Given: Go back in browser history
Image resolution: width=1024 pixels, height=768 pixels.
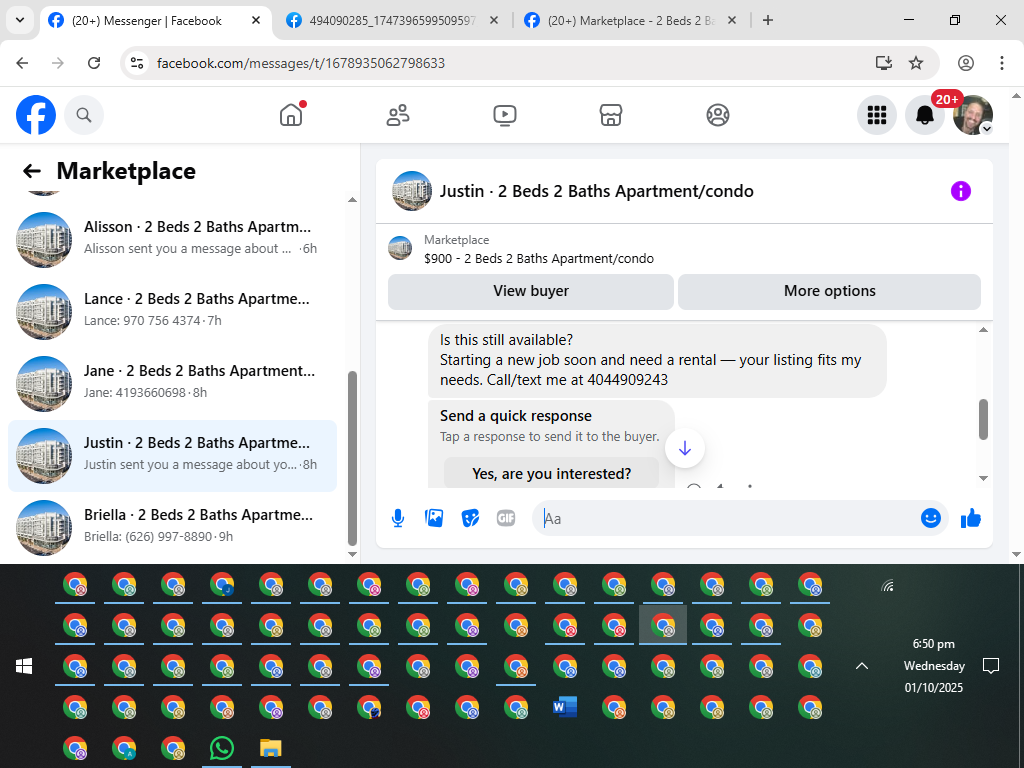Looking at the screenshot, I should pyautogui.click(x=22, y=63).
